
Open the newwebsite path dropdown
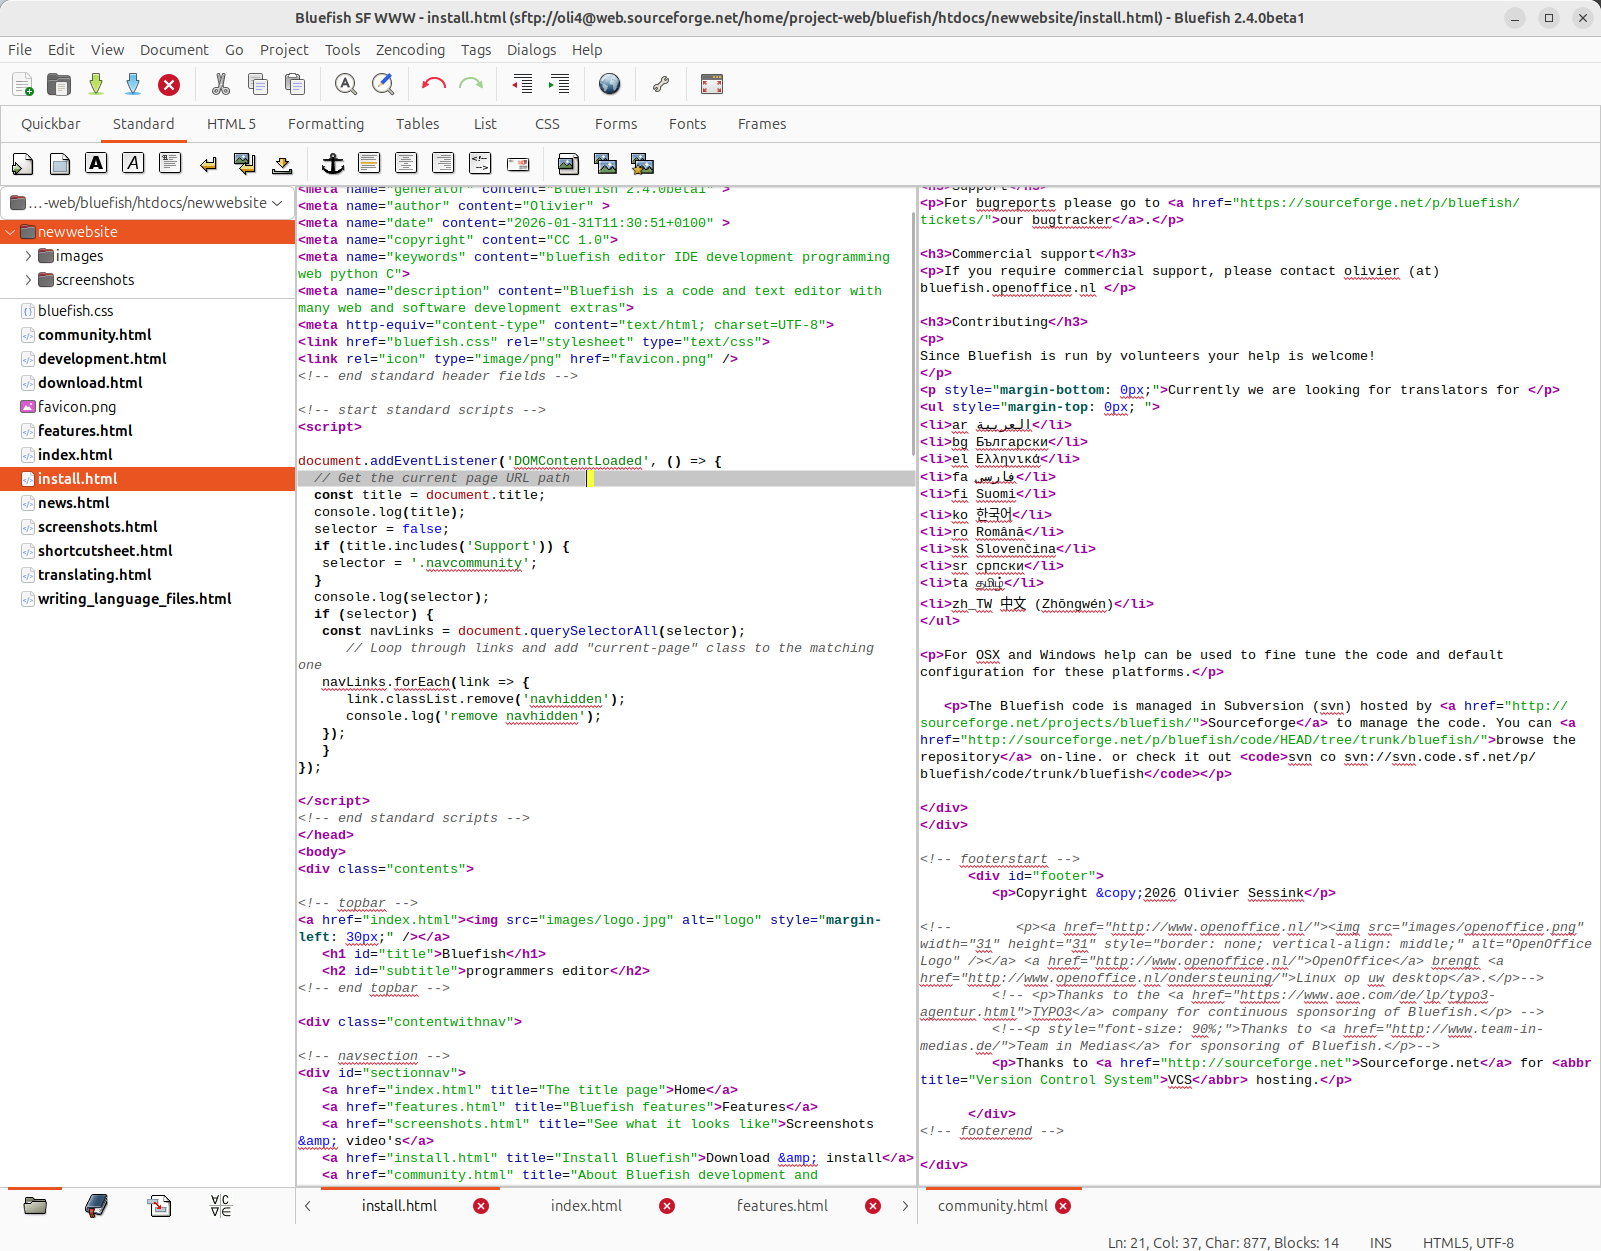tap(148, 203)
